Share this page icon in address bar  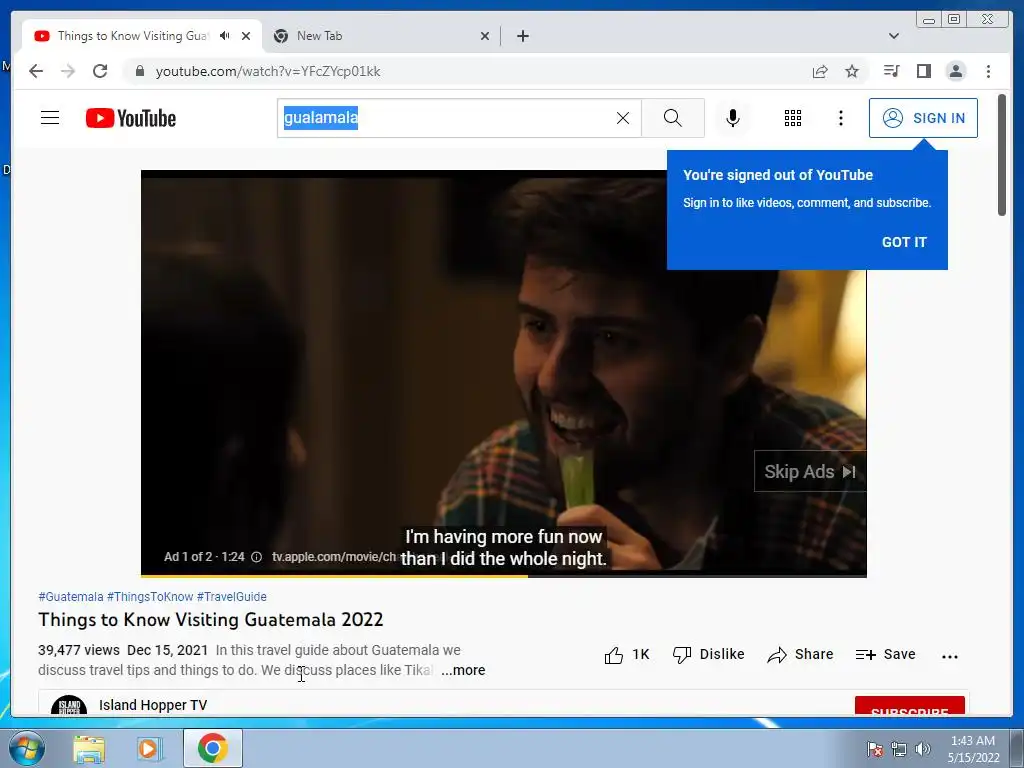pyautogui.click(x=820, y=71)
